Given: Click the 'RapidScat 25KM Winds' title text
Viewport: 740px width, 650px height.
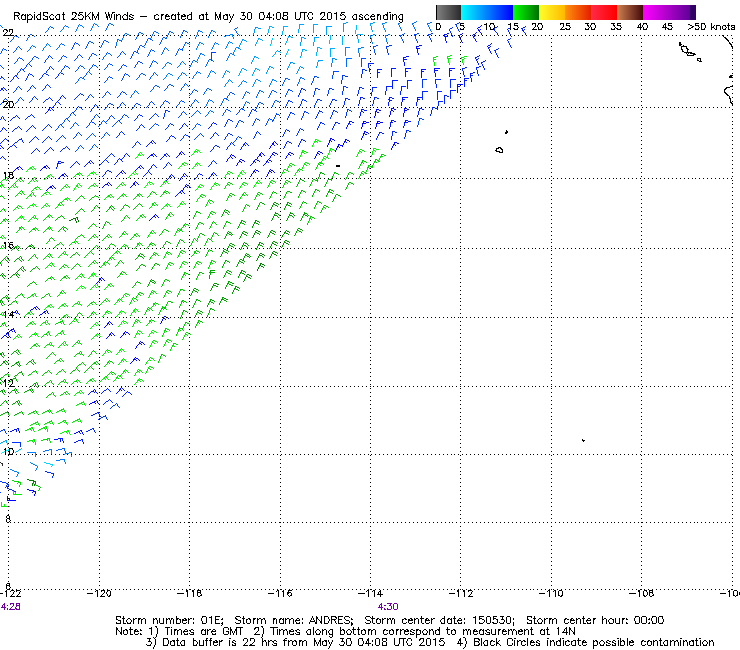Looking at the screenshot, I should [x=74, y=16].
